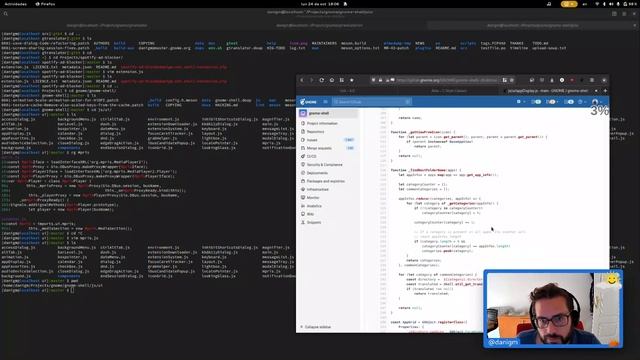Open GitLab help dropdown
640x360 pixels.
tap(582, 102)
